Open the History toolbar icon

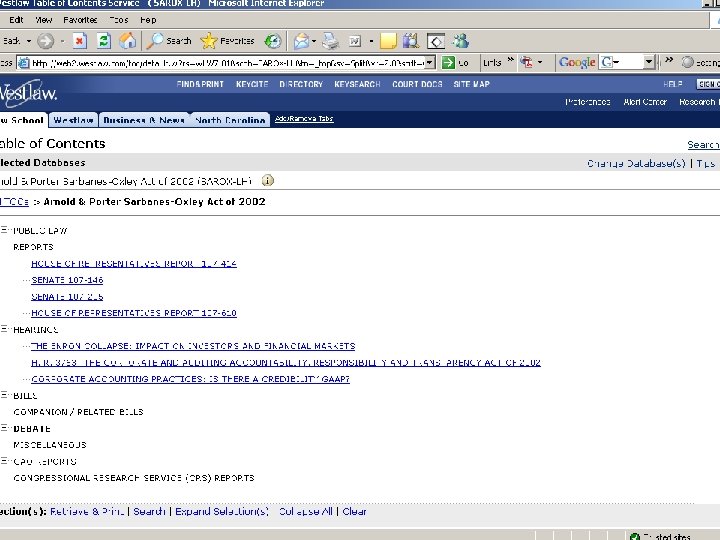273,41
